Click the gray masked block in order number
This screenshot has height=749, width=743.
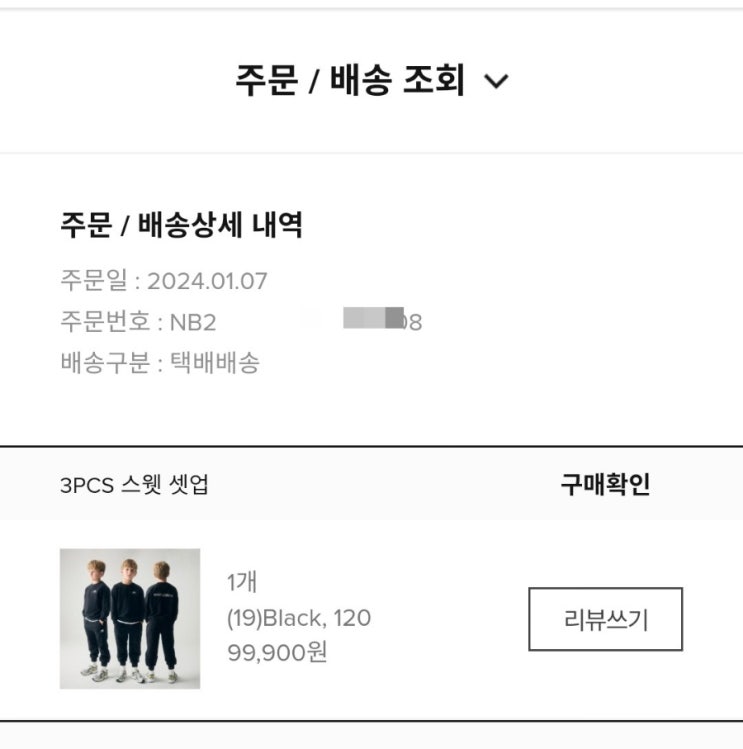(372, 319)
